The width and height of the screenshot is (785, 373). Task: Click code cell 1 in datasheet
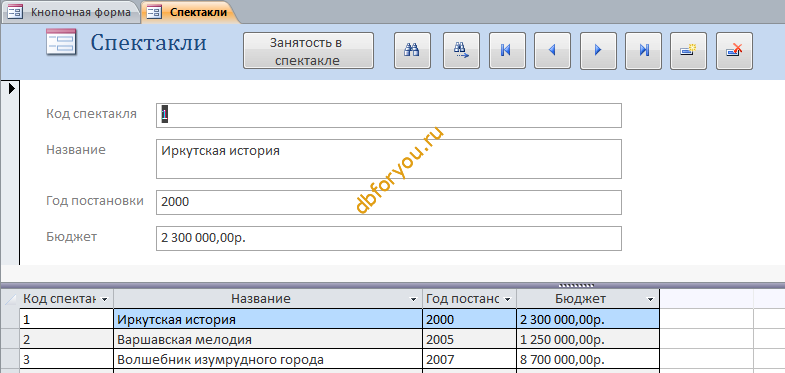coord(67,319)
